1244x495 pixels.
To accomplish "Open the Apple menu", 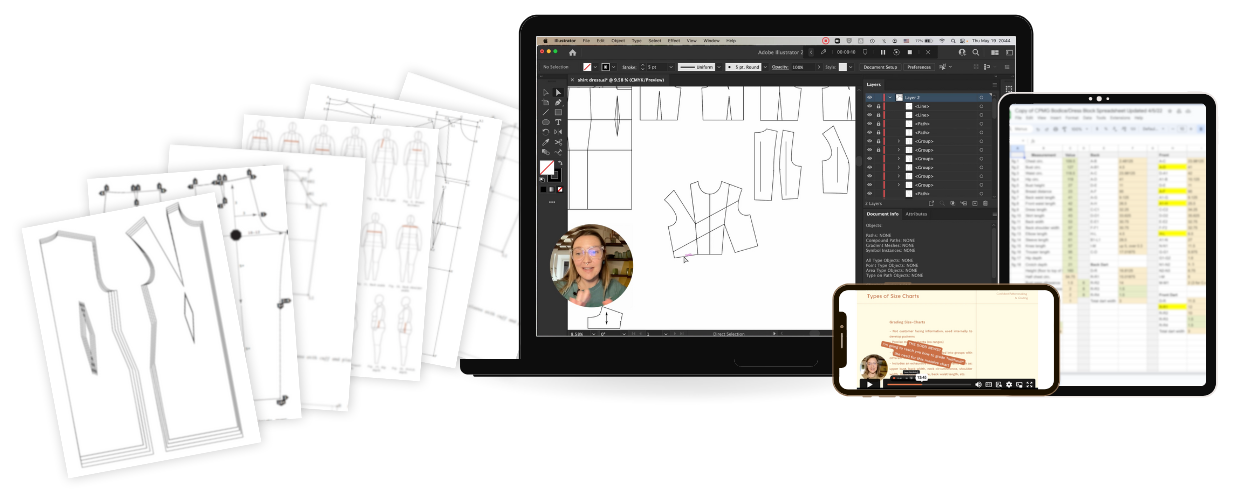I will point(545,41).
